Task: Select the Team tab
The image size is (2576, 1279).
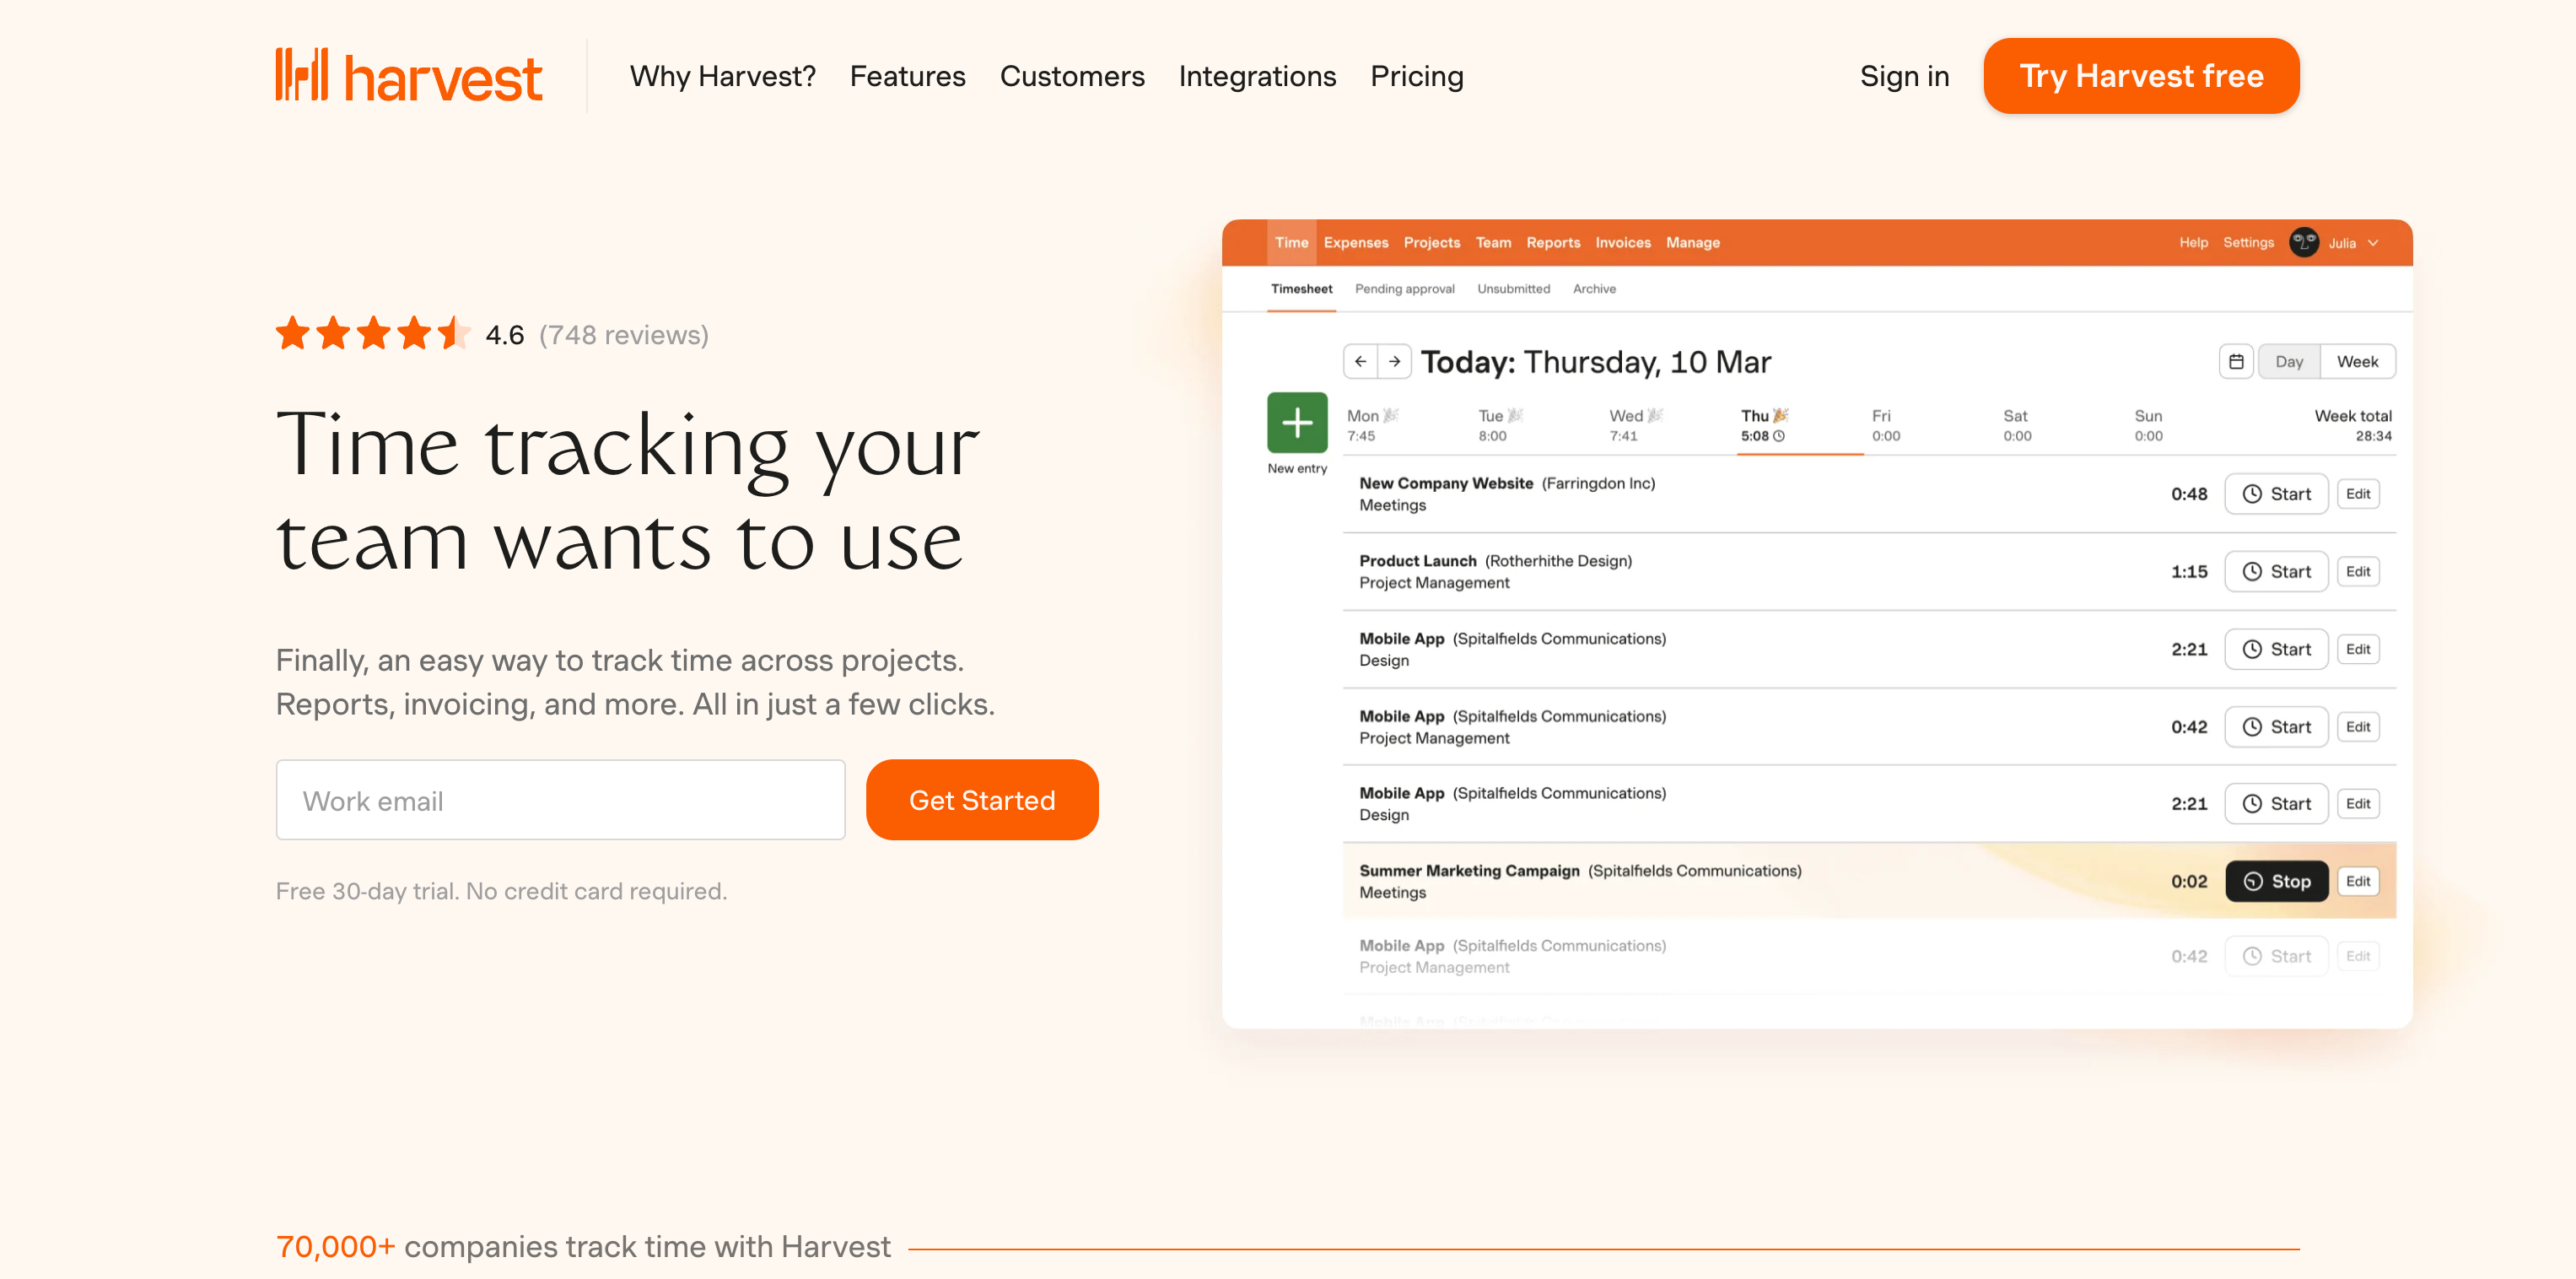Action: 1492,242
